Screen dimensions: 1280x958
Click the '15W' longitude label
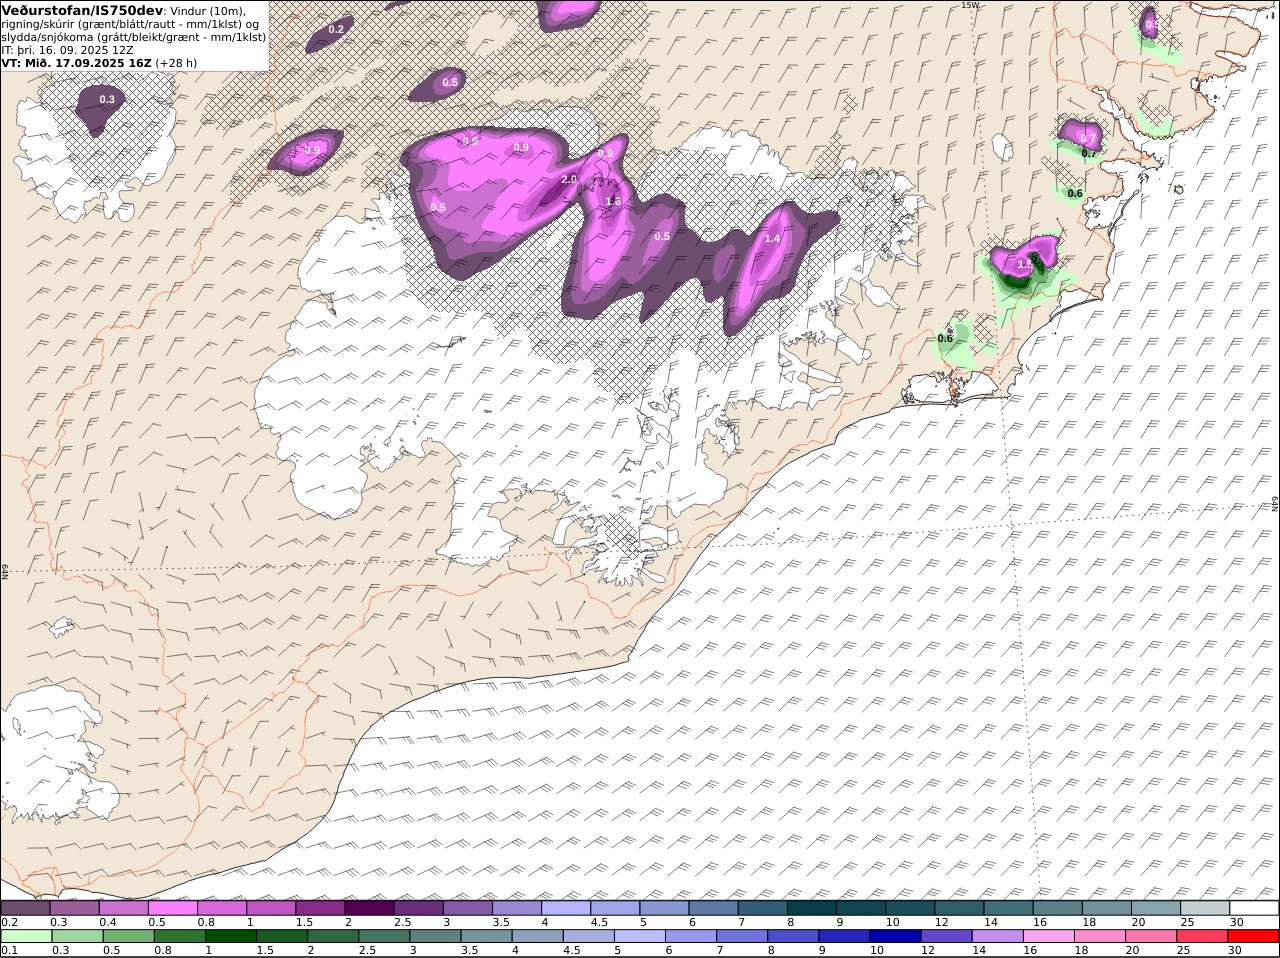coord(969,5)
